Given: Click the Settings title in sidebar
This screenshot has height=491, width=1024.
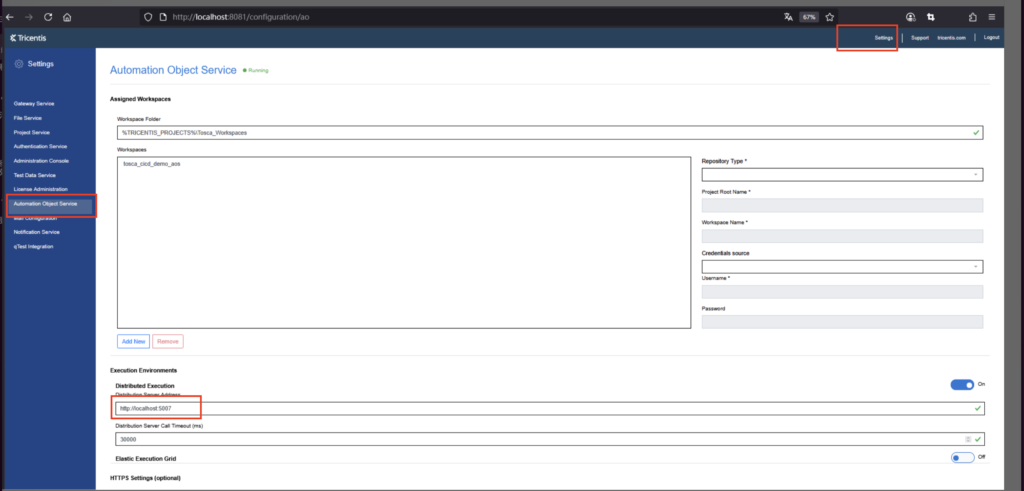Looking at the screenshot, I should [x=40, y=64].
